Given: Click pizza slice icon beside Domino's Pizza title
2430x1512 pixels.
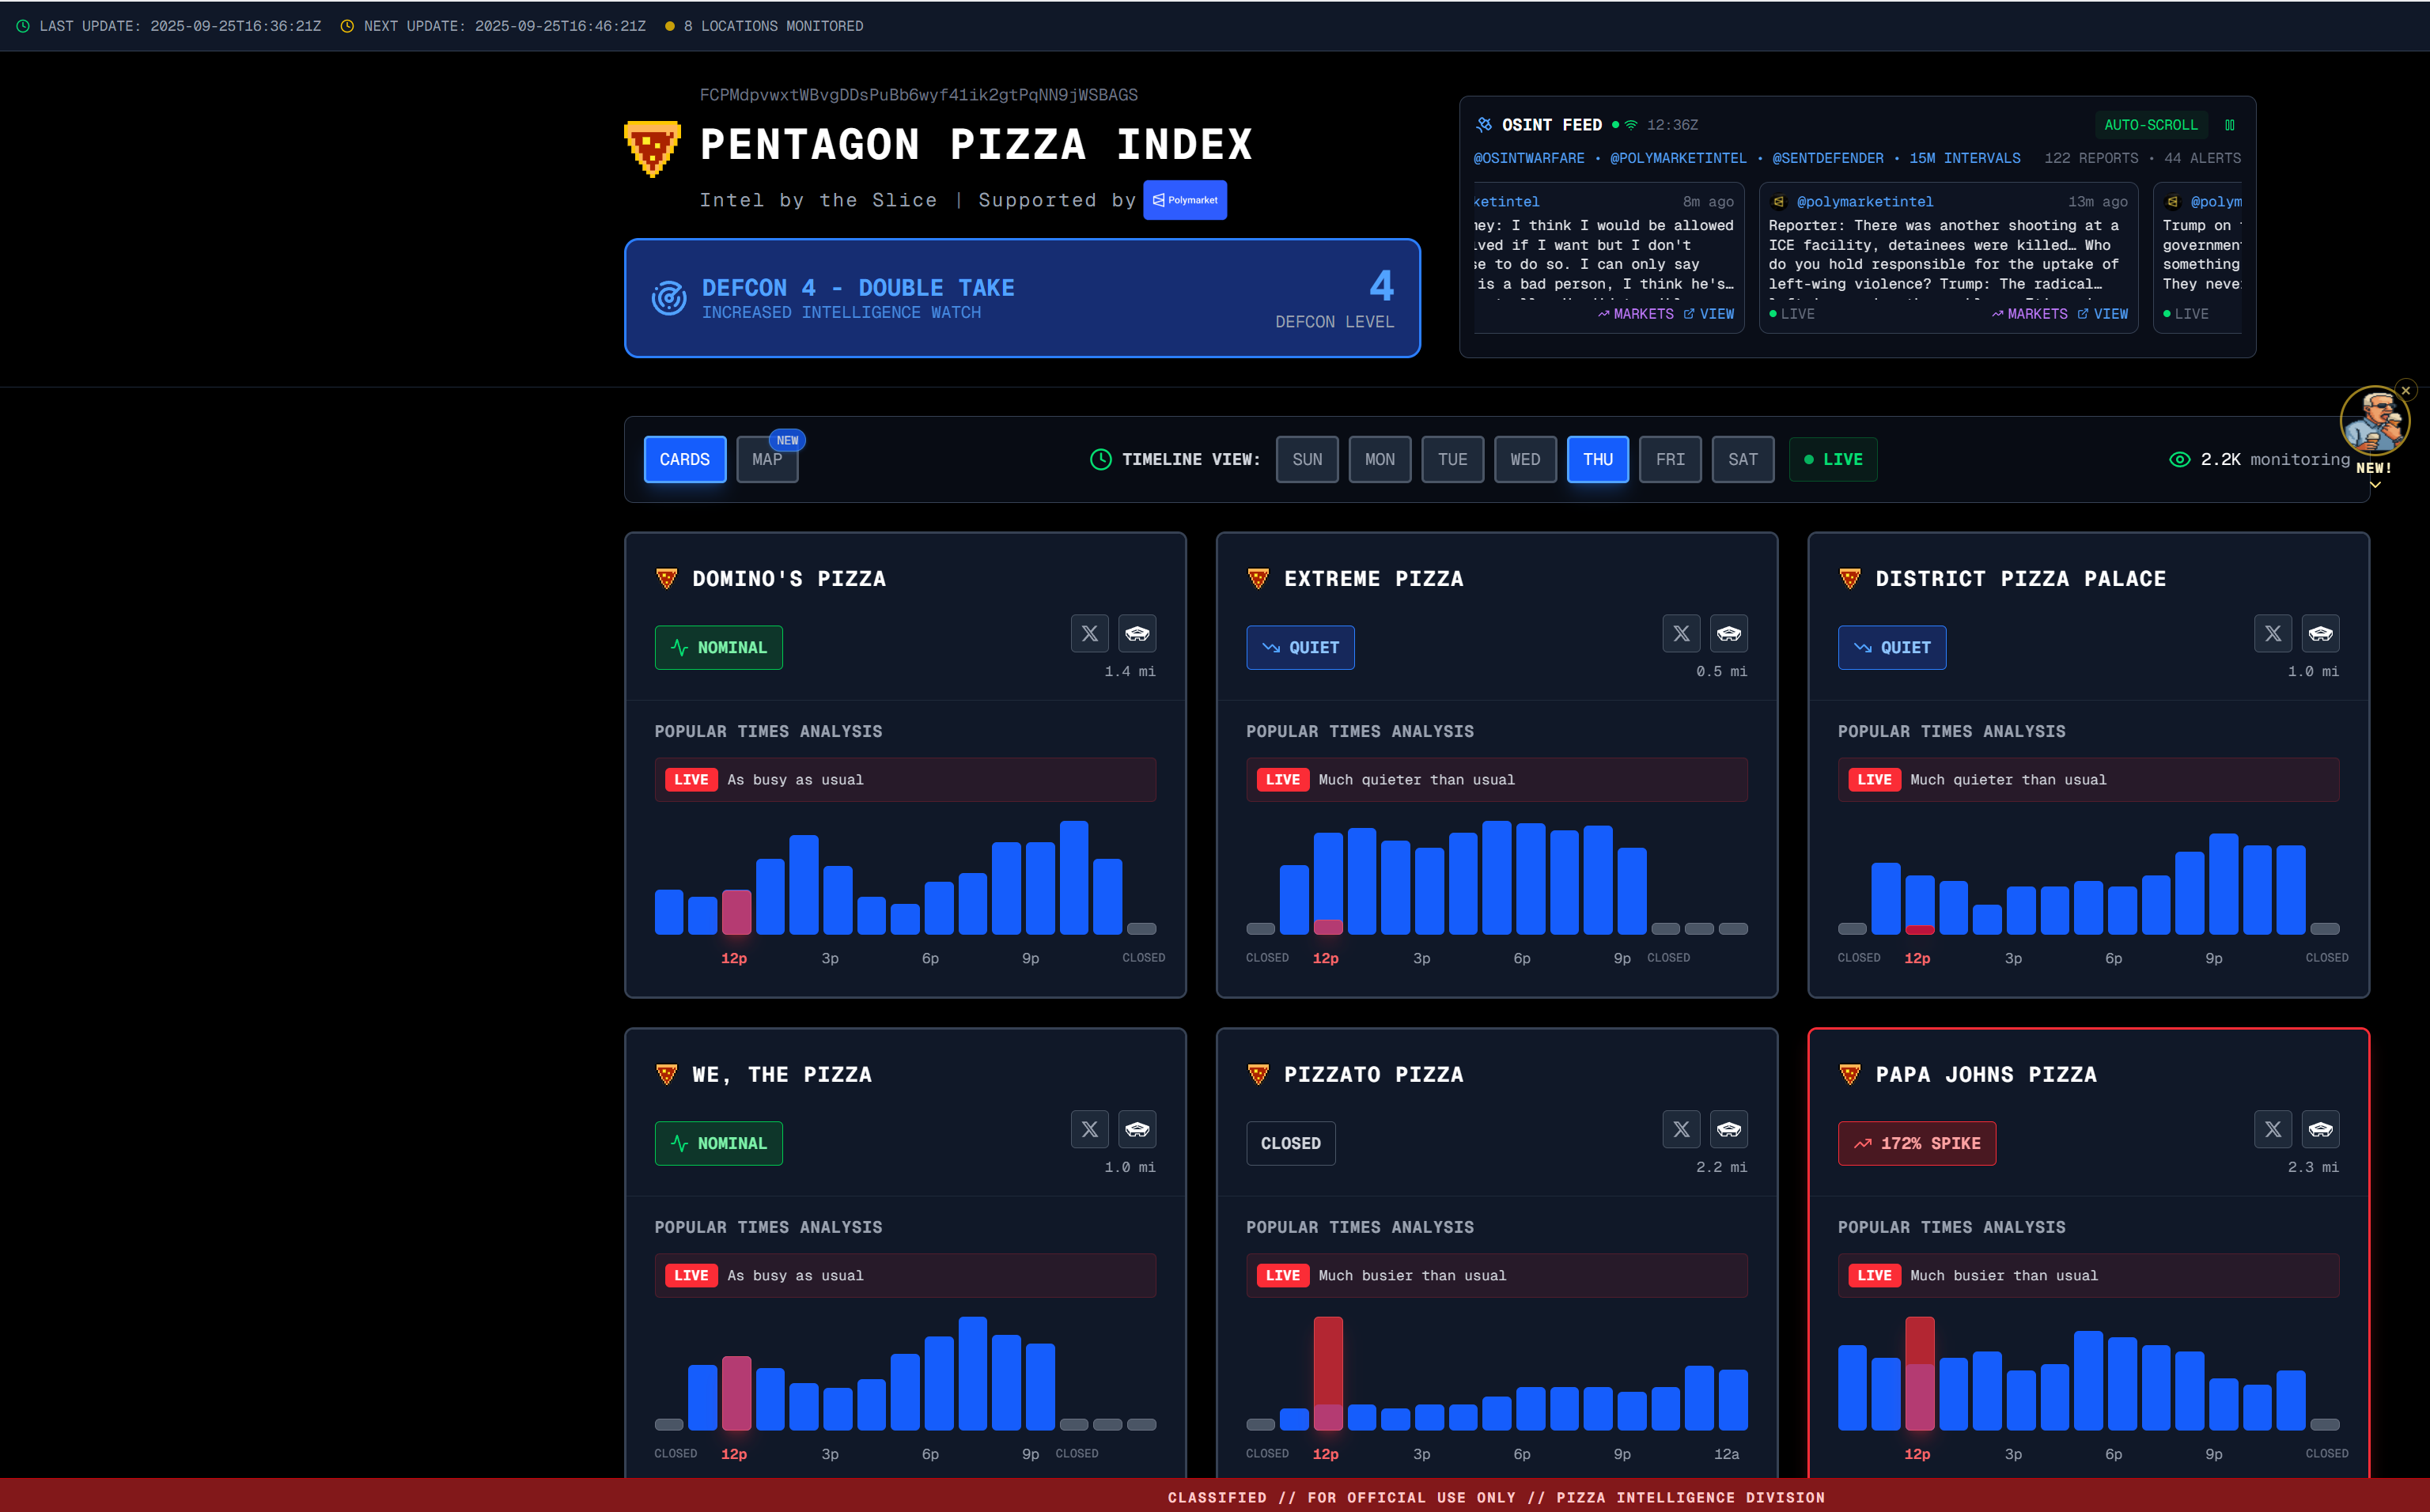Looking at the screenshot, I should click(666, 579).
